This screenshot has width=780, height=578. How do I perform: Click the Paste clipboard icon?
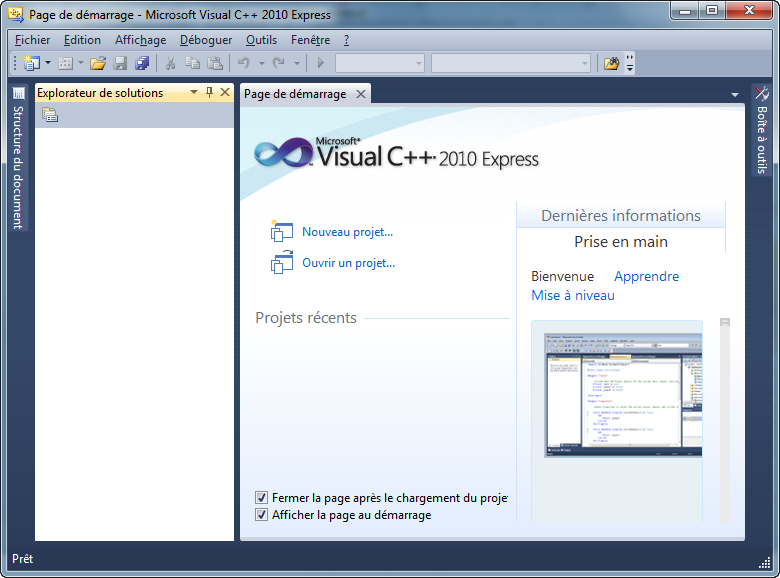click(214, 63)
